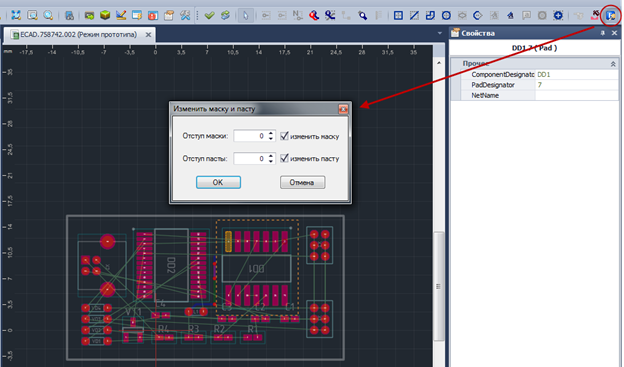
Task: Select the red routing trace tool icon
Action: click(x=314, y=15)
